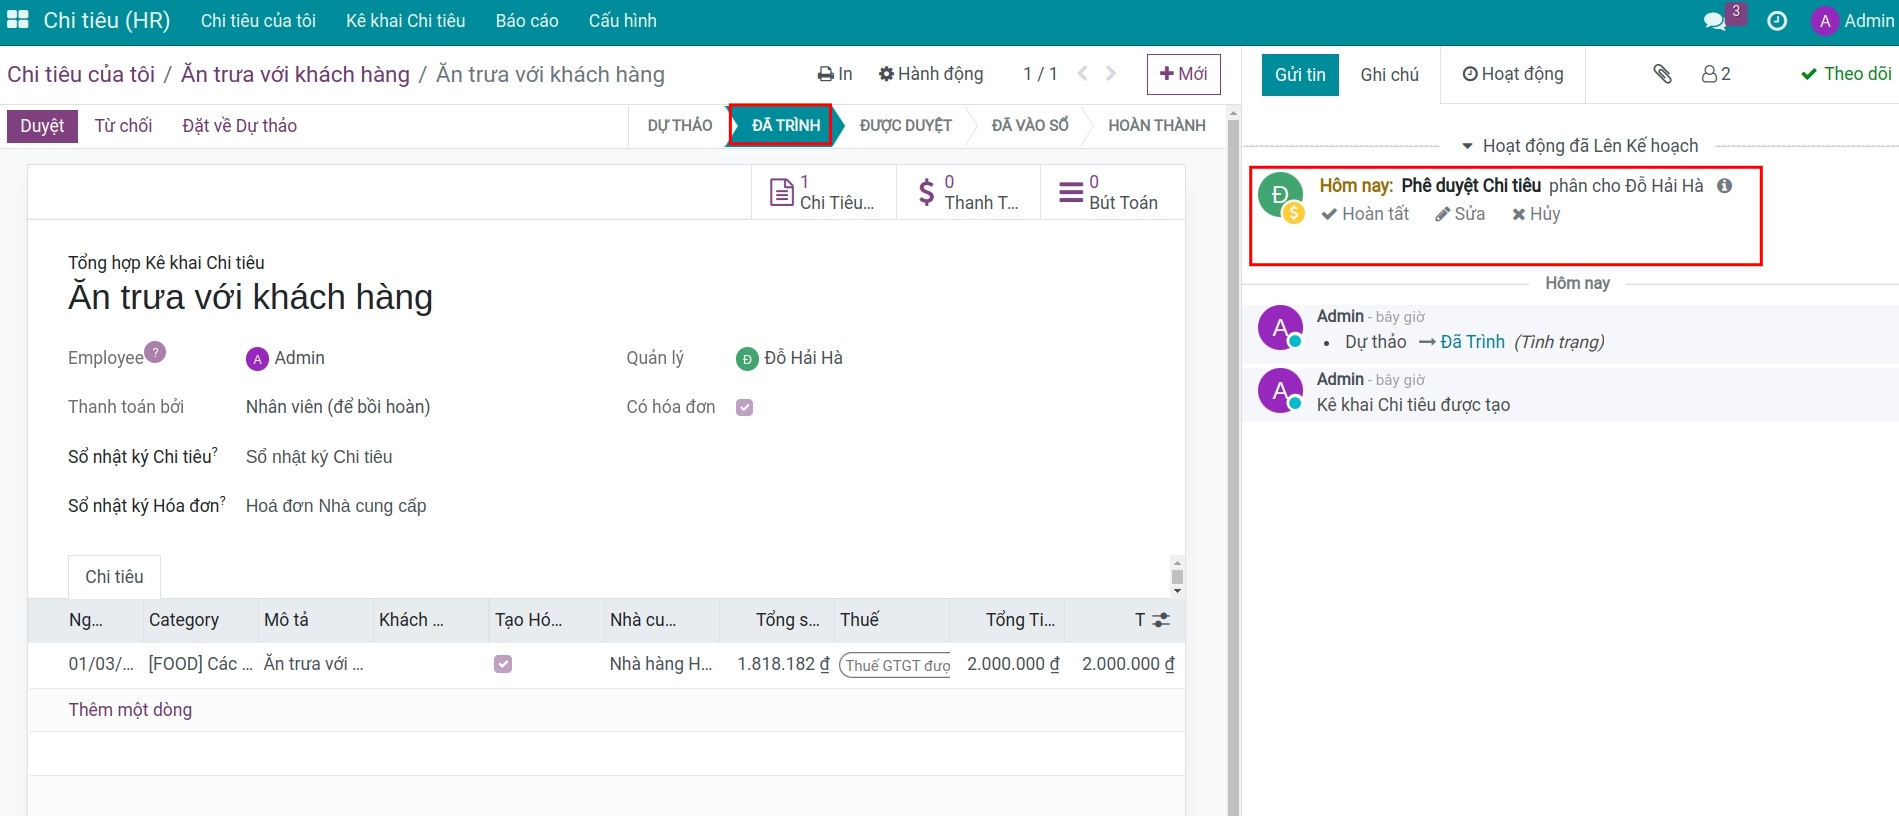This screenshot has width=1899, height=816.
Task: Open column settings adjust icon in table
Action: pos(1161,620)
